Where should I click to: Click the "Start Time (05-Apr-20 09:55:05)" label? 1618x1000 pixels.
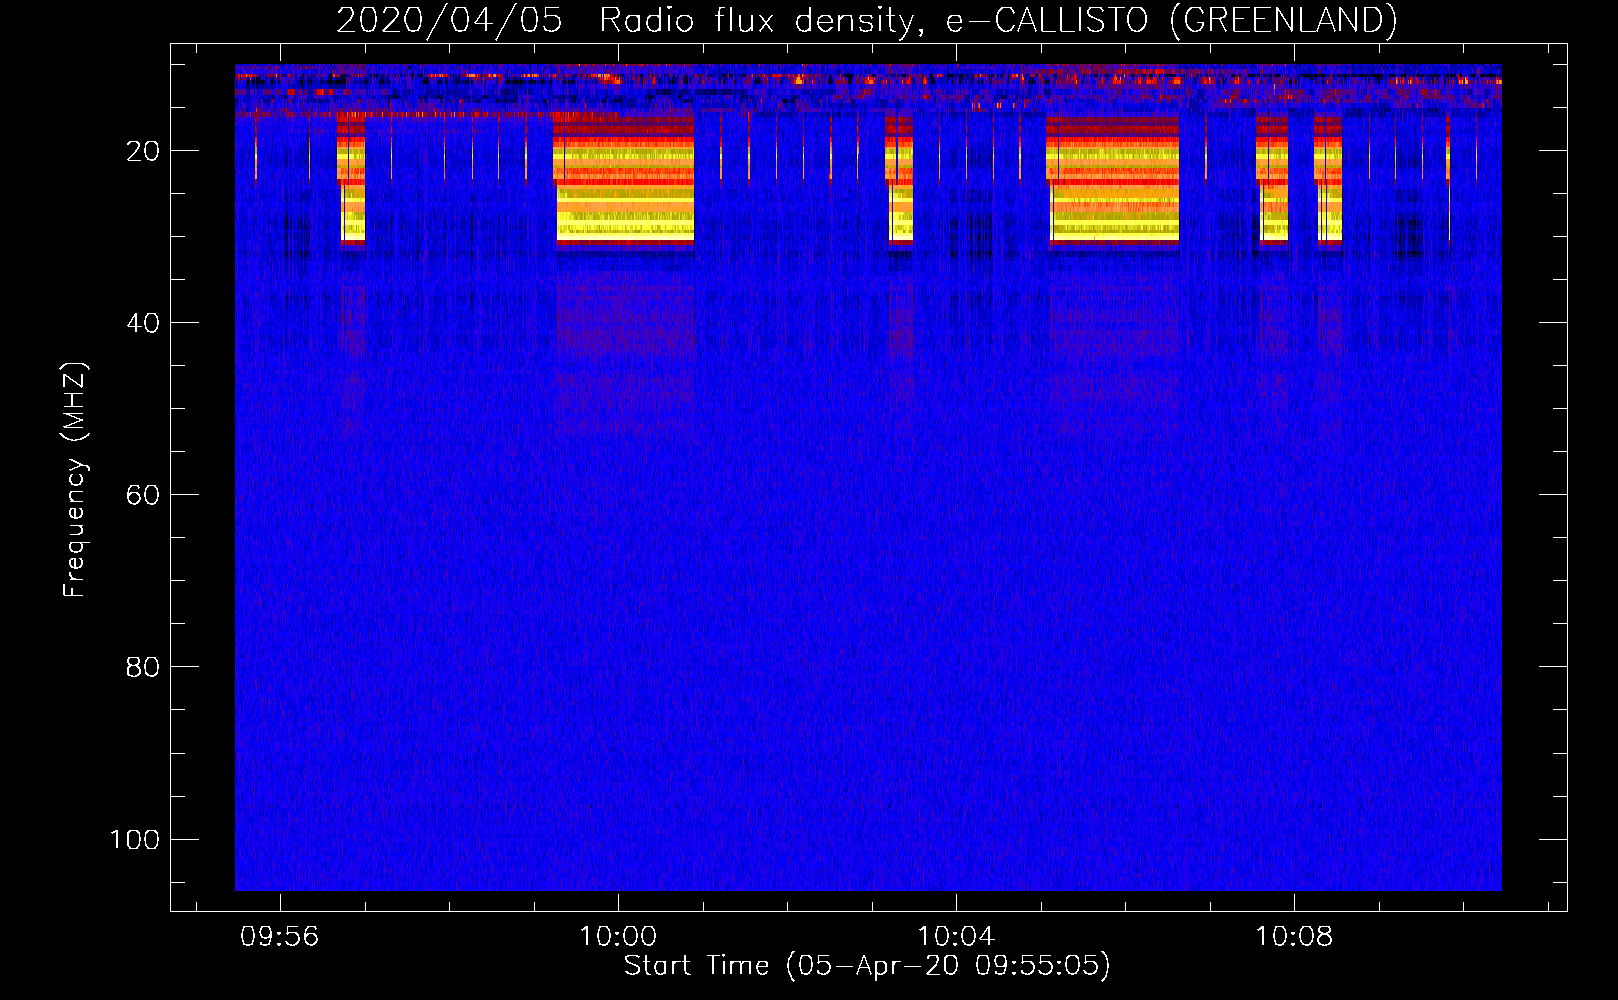[x=867, y=966]
